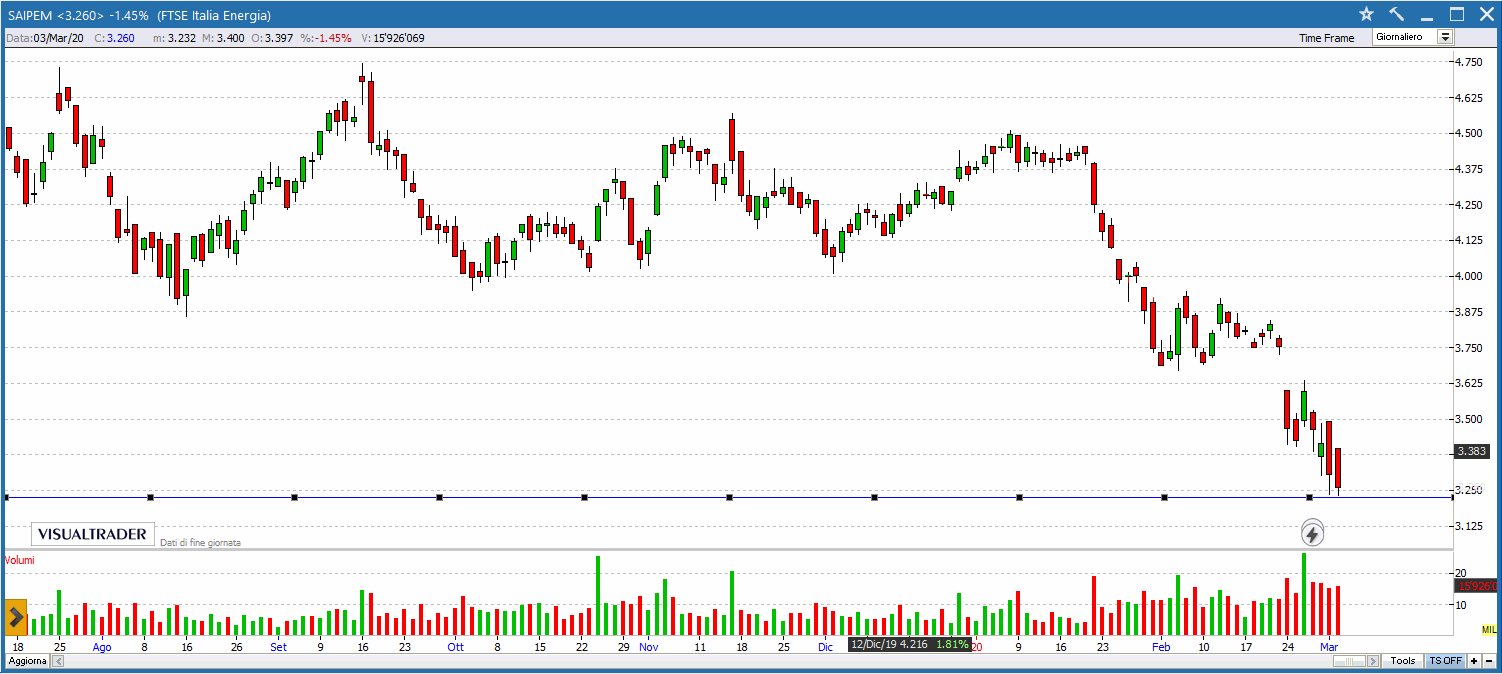Click the 'Dati di fine giornata' text
The width and height of the screenshot is (1502, 674).
click(200, 542)
